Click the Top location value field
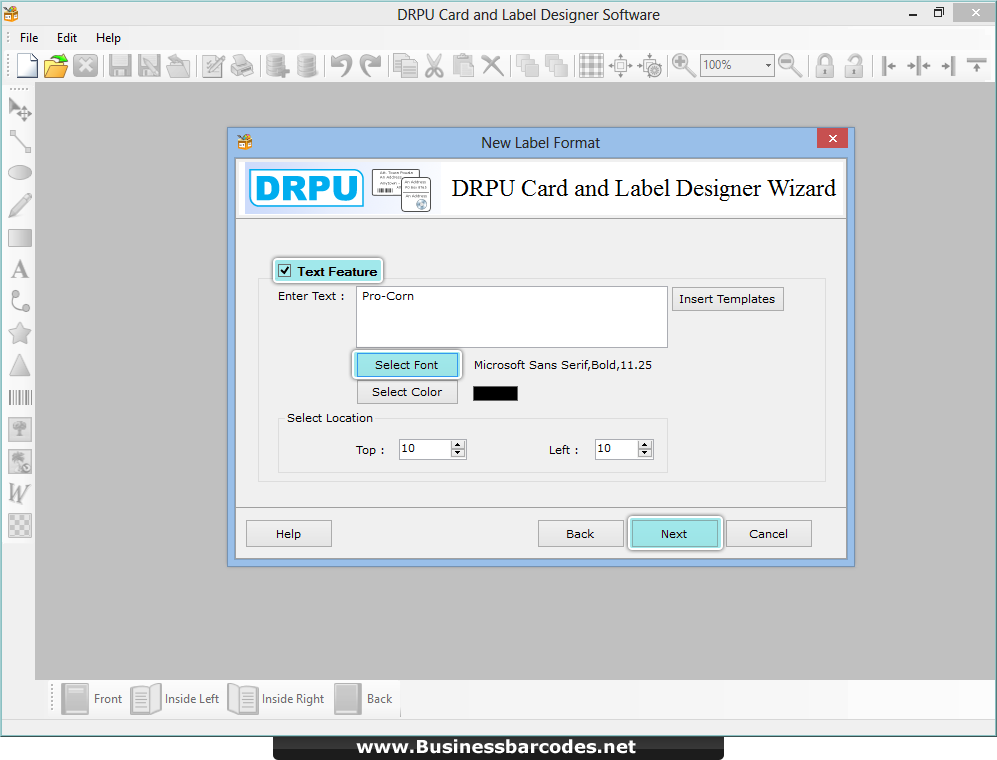This screenshot has width=997, height=760. 425,449
